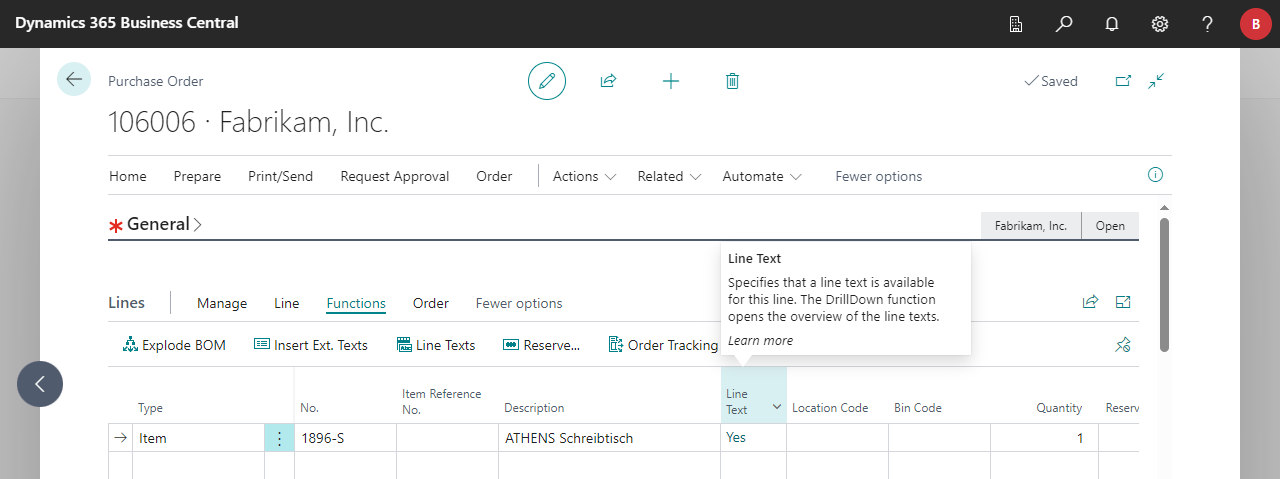Click the previous record round arrow button
The image size is (1280, 479).
click(40, 384)
